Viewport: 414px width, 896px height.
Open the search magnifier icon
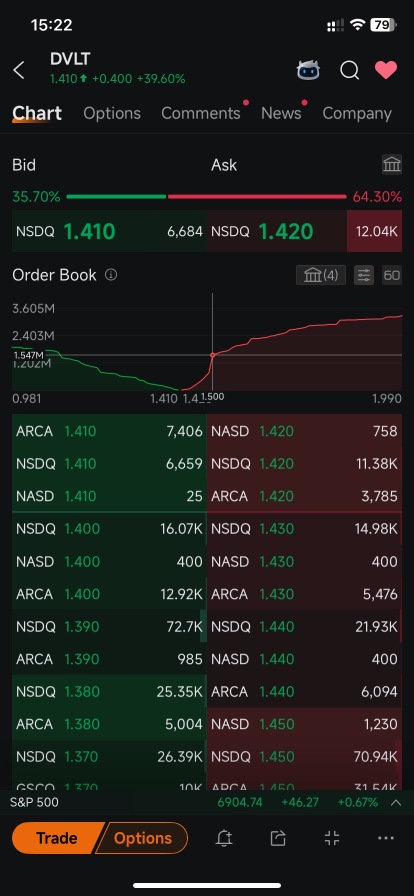349,70
